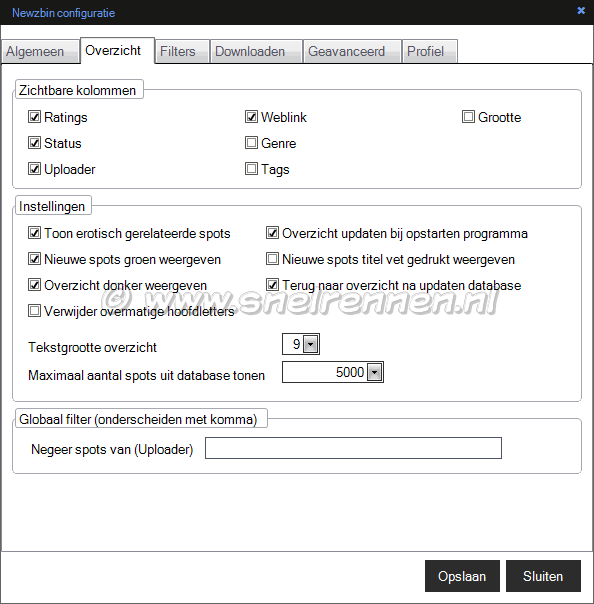Expand the Maximaal aantal spots dropdown arrow
The image size is (594, 604).
click(x=374, y=372)
